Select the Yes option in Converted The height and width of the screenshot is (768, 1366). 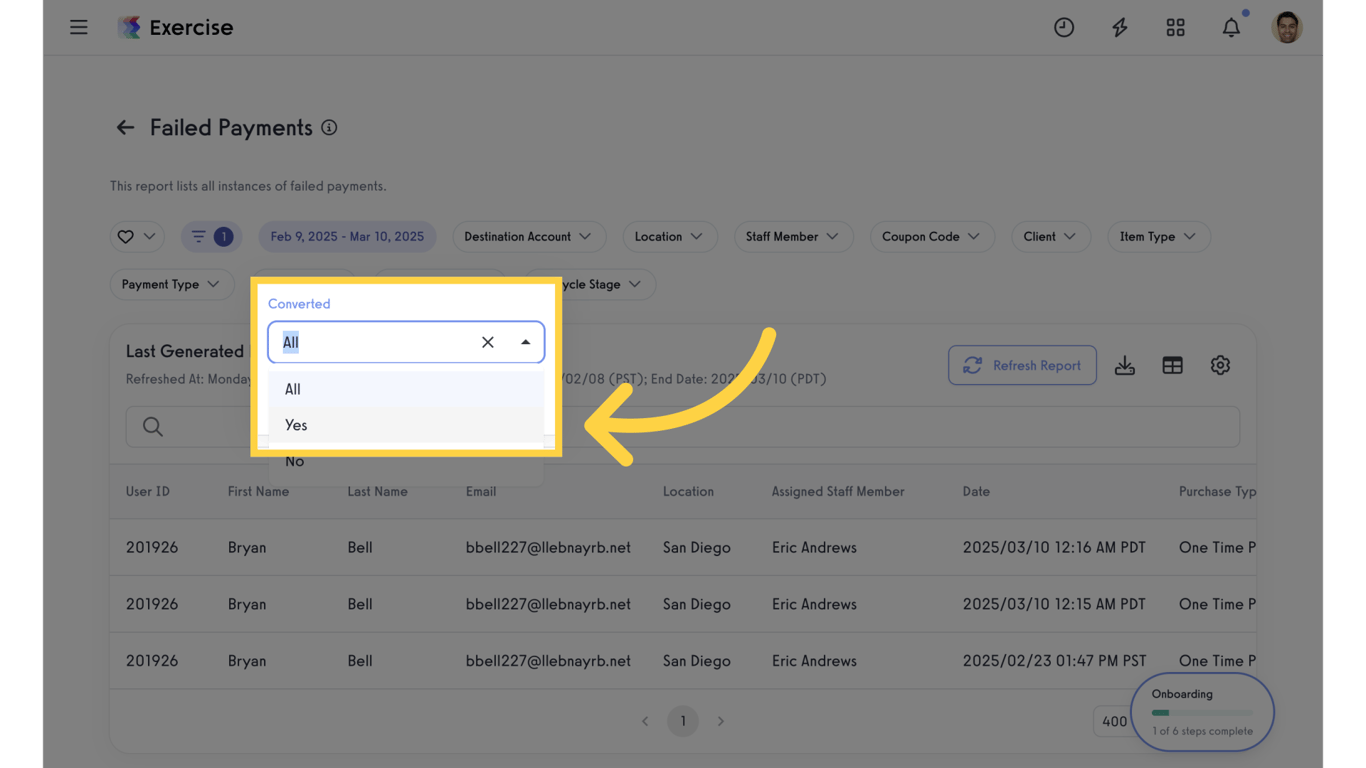pyautogui.click(x=406, y=425)
